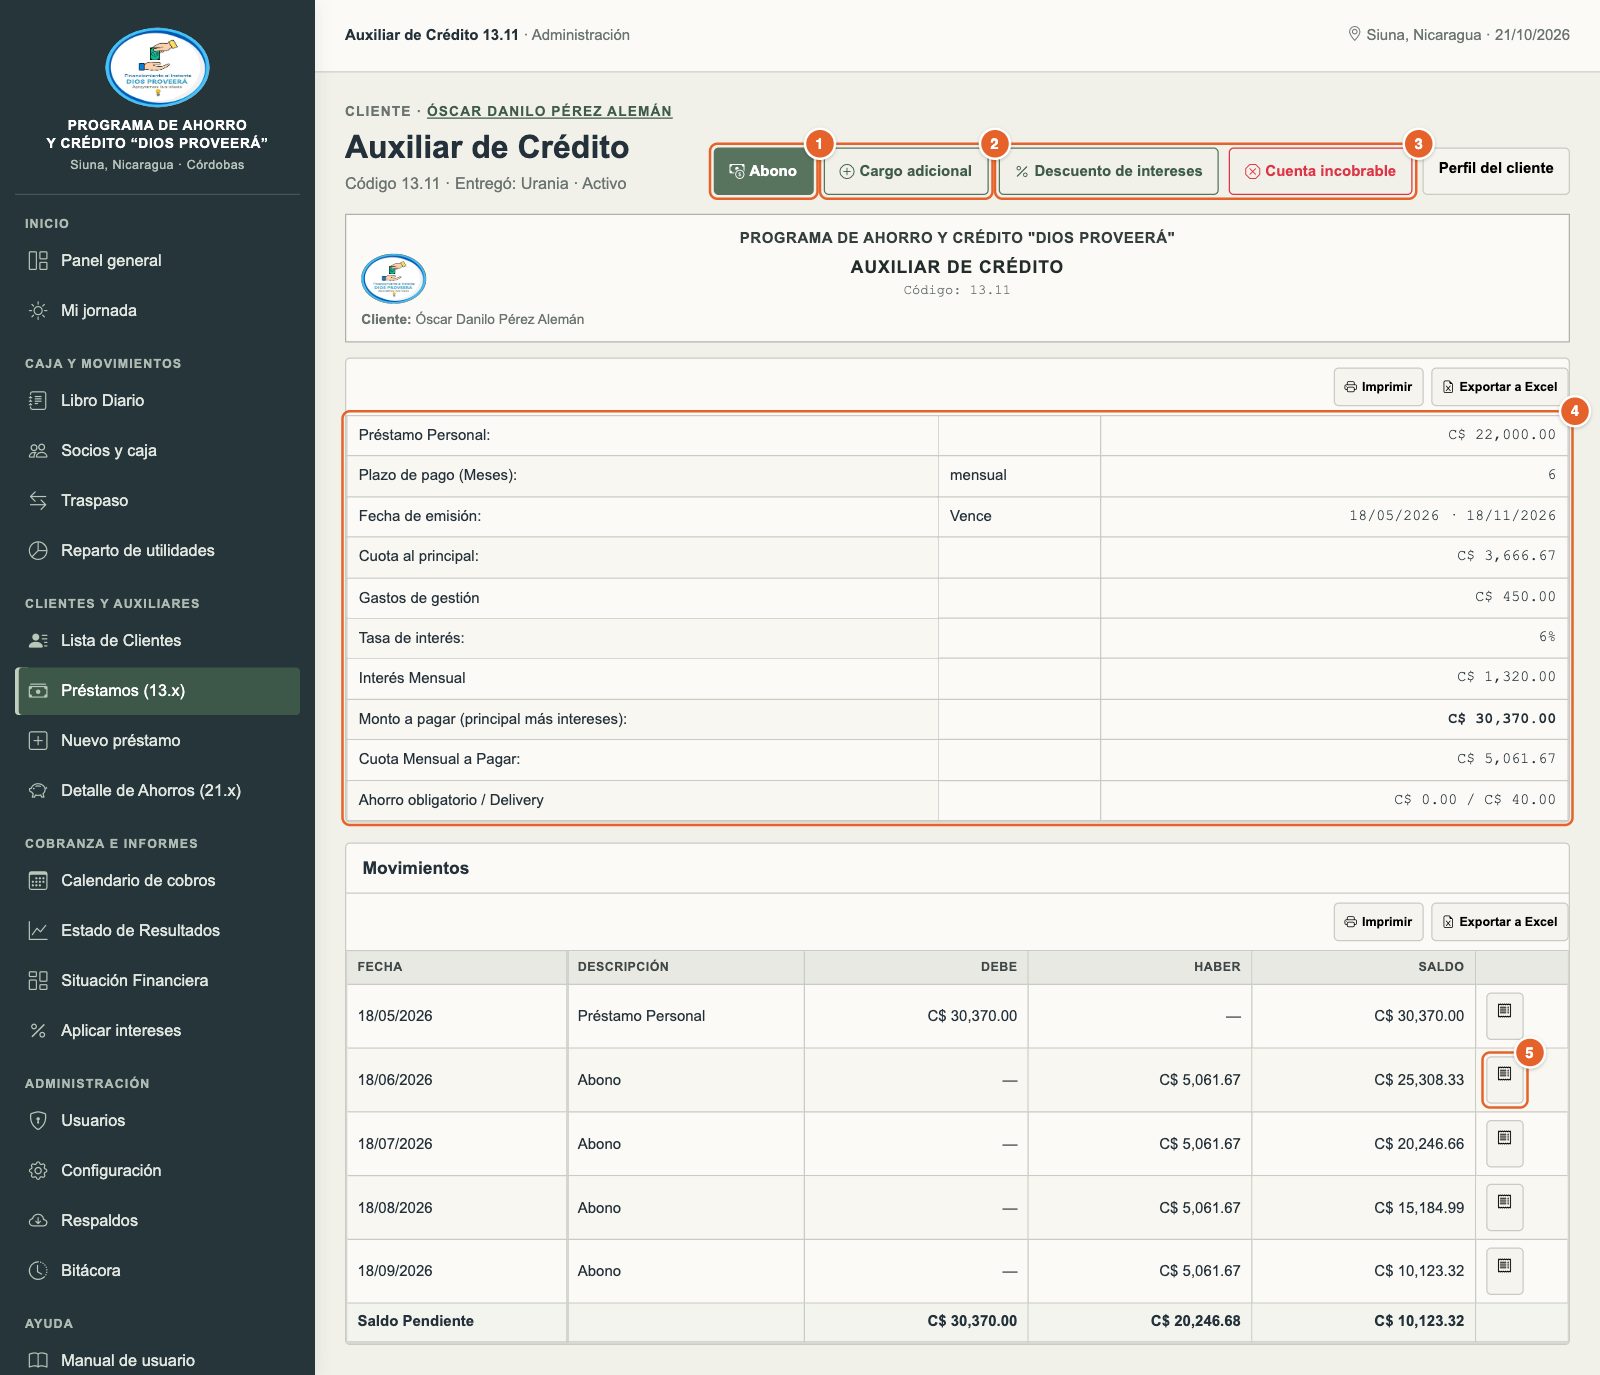Open Nuevo préstamo in sidebar
The height and width of the screenshot is (1375, 1600).
(x=157, y=740)
